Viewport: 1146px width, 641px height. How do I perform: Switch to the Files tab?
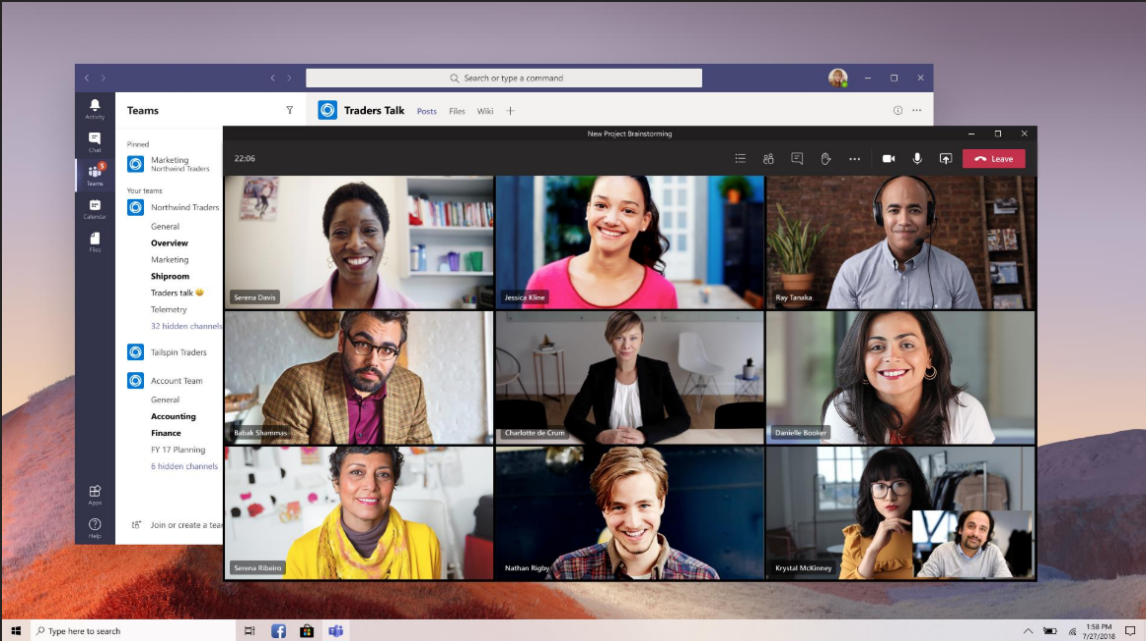pos(457,111)
